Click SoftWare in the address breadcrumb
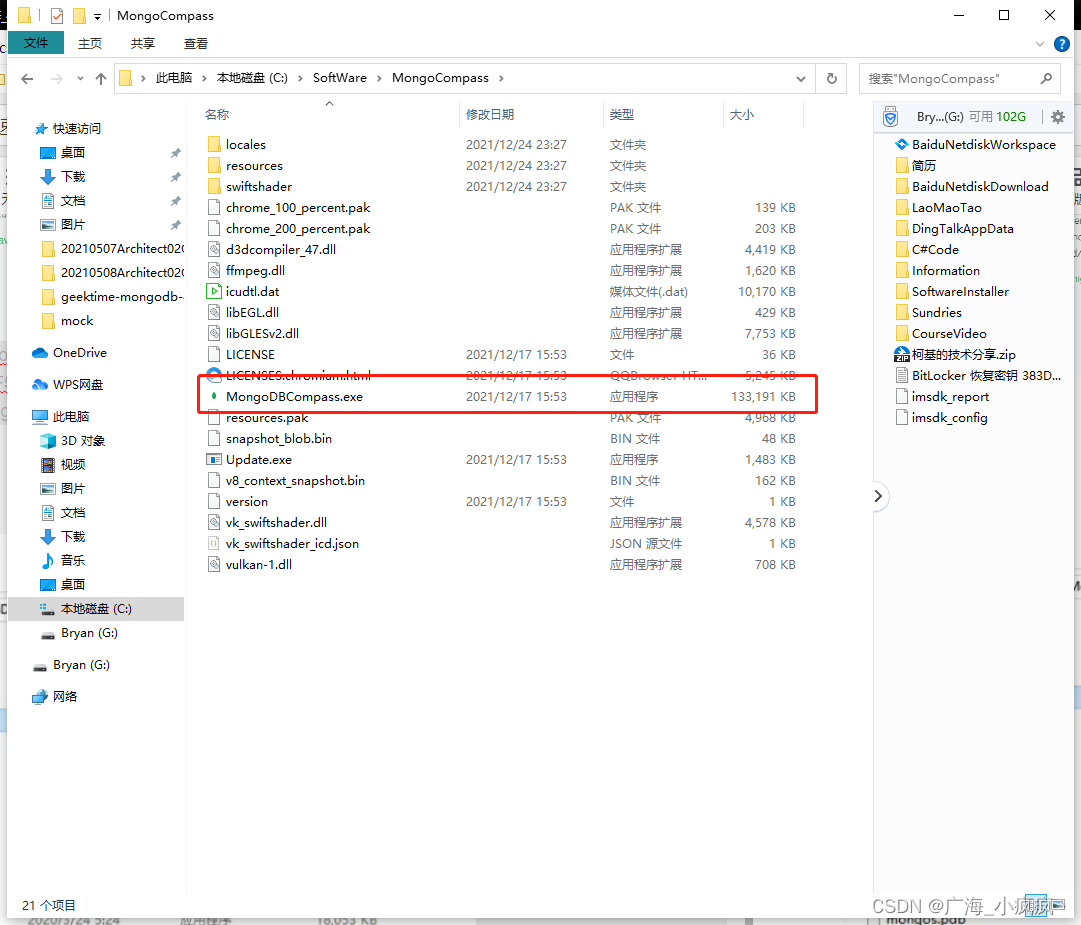 click(340, 78)
